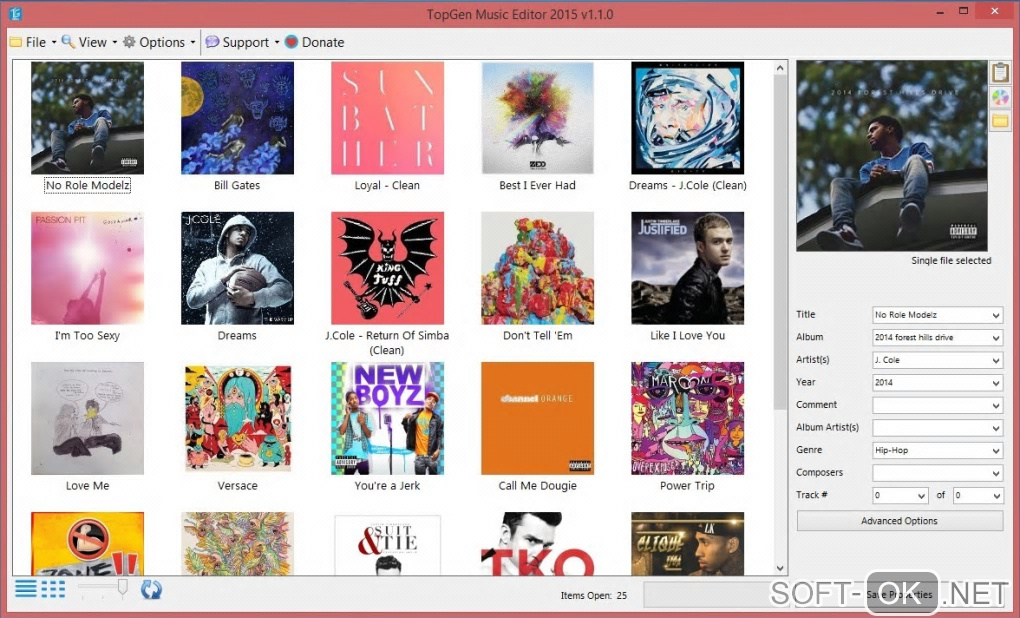Click the scroll down arrow of list
The width and height of the screenshot is (1020, 618).
point(780,568)
